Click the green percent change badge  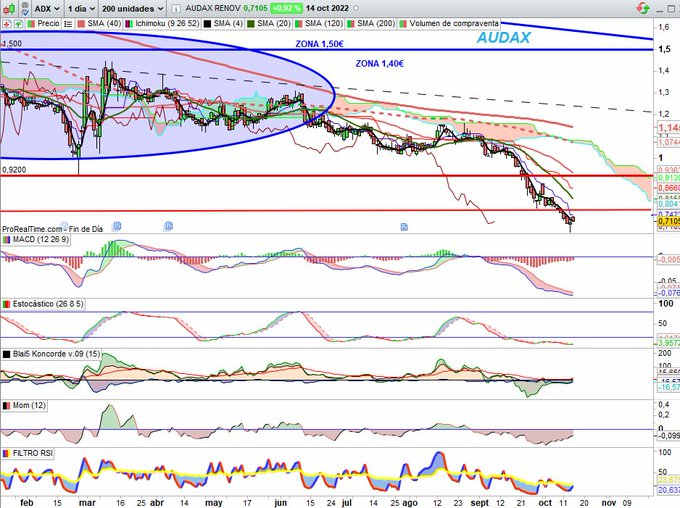[x=286, y=8]
